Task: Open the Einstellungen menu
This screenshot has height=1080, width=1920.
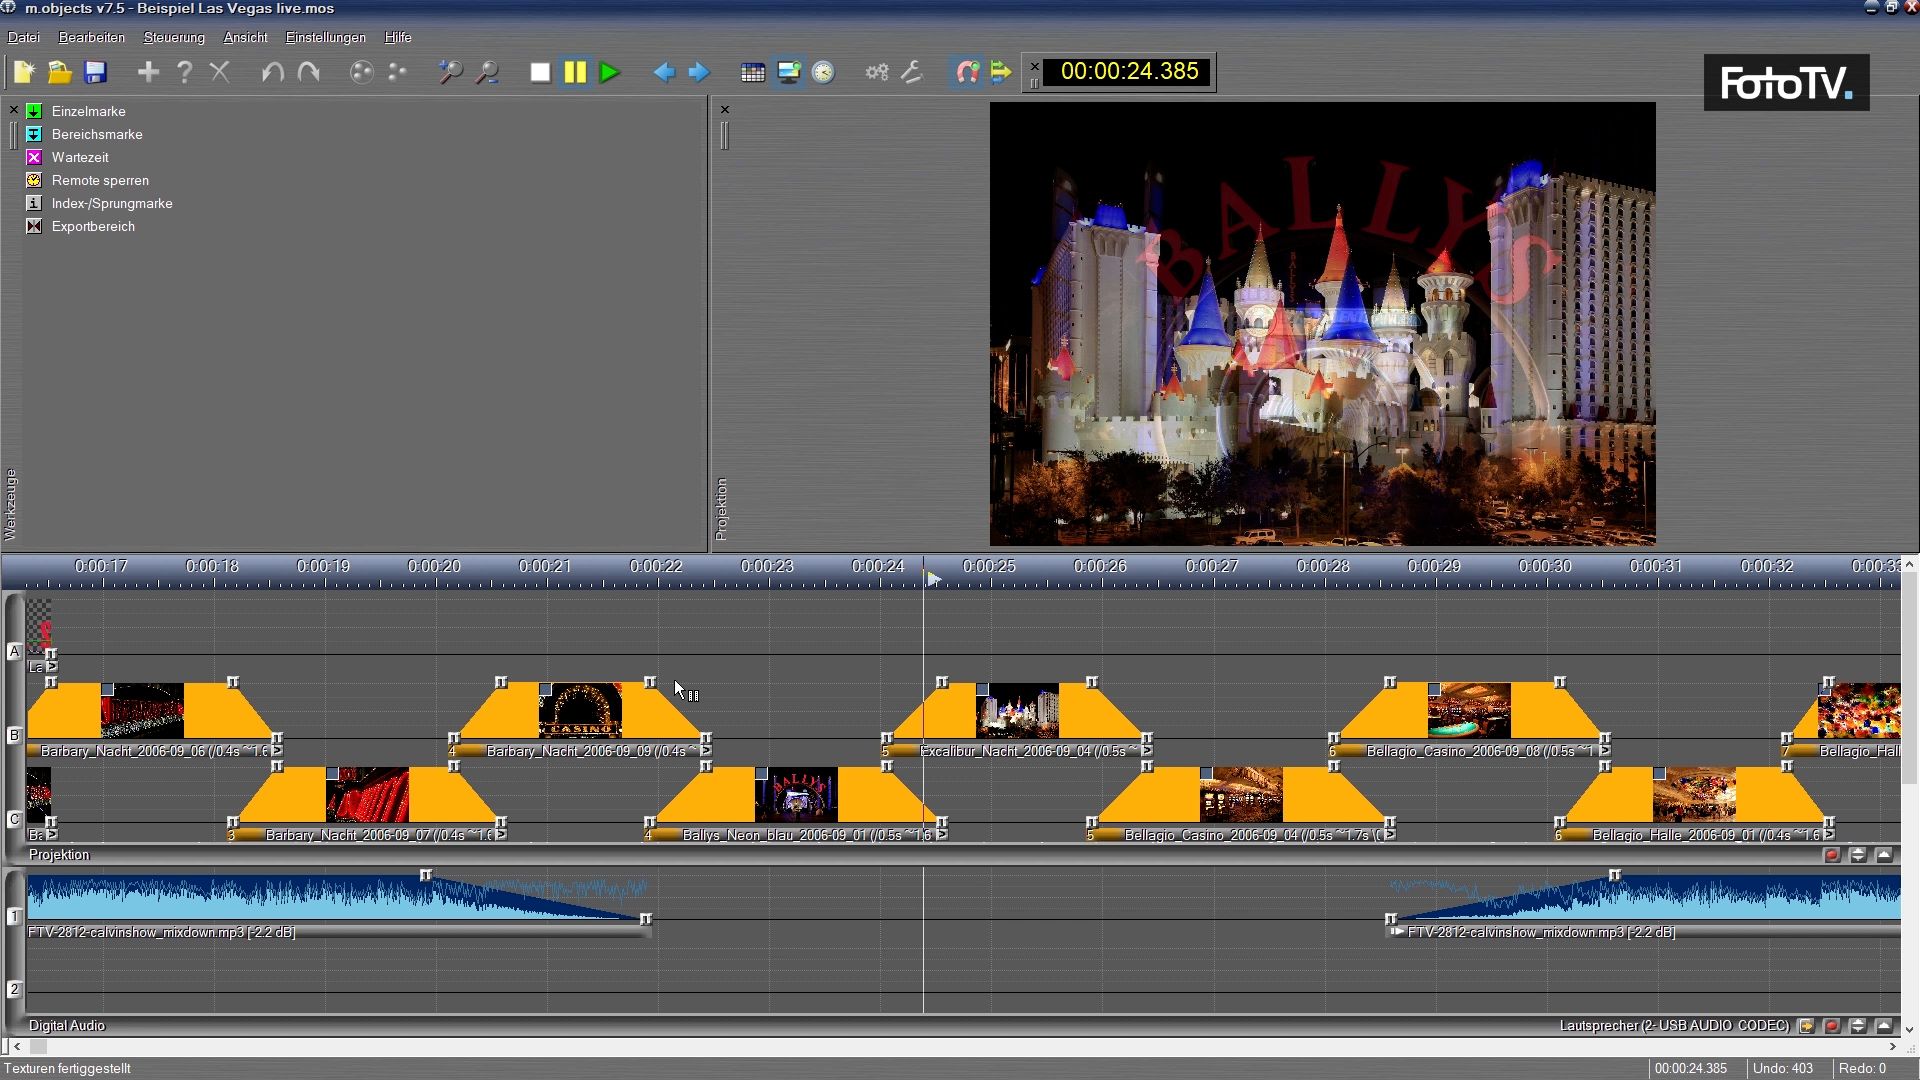Action: click(x=326, y=37)
